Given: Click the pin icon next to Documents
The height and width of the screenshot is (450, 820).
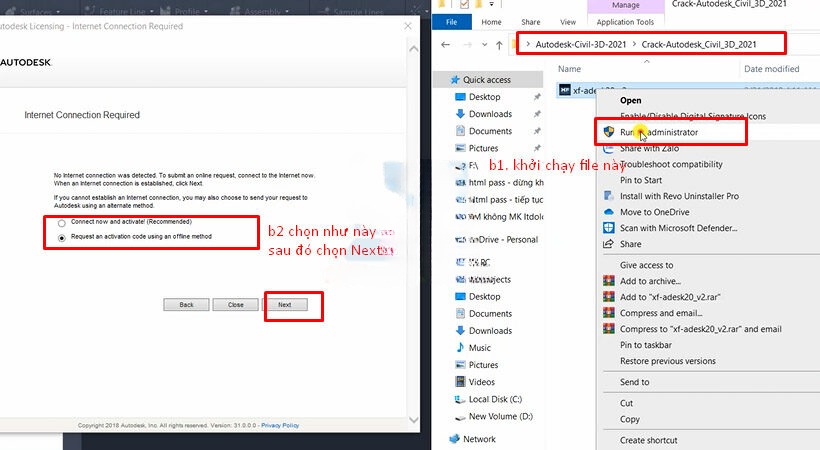Looking at the screenshot, I should tap(537, 131).
